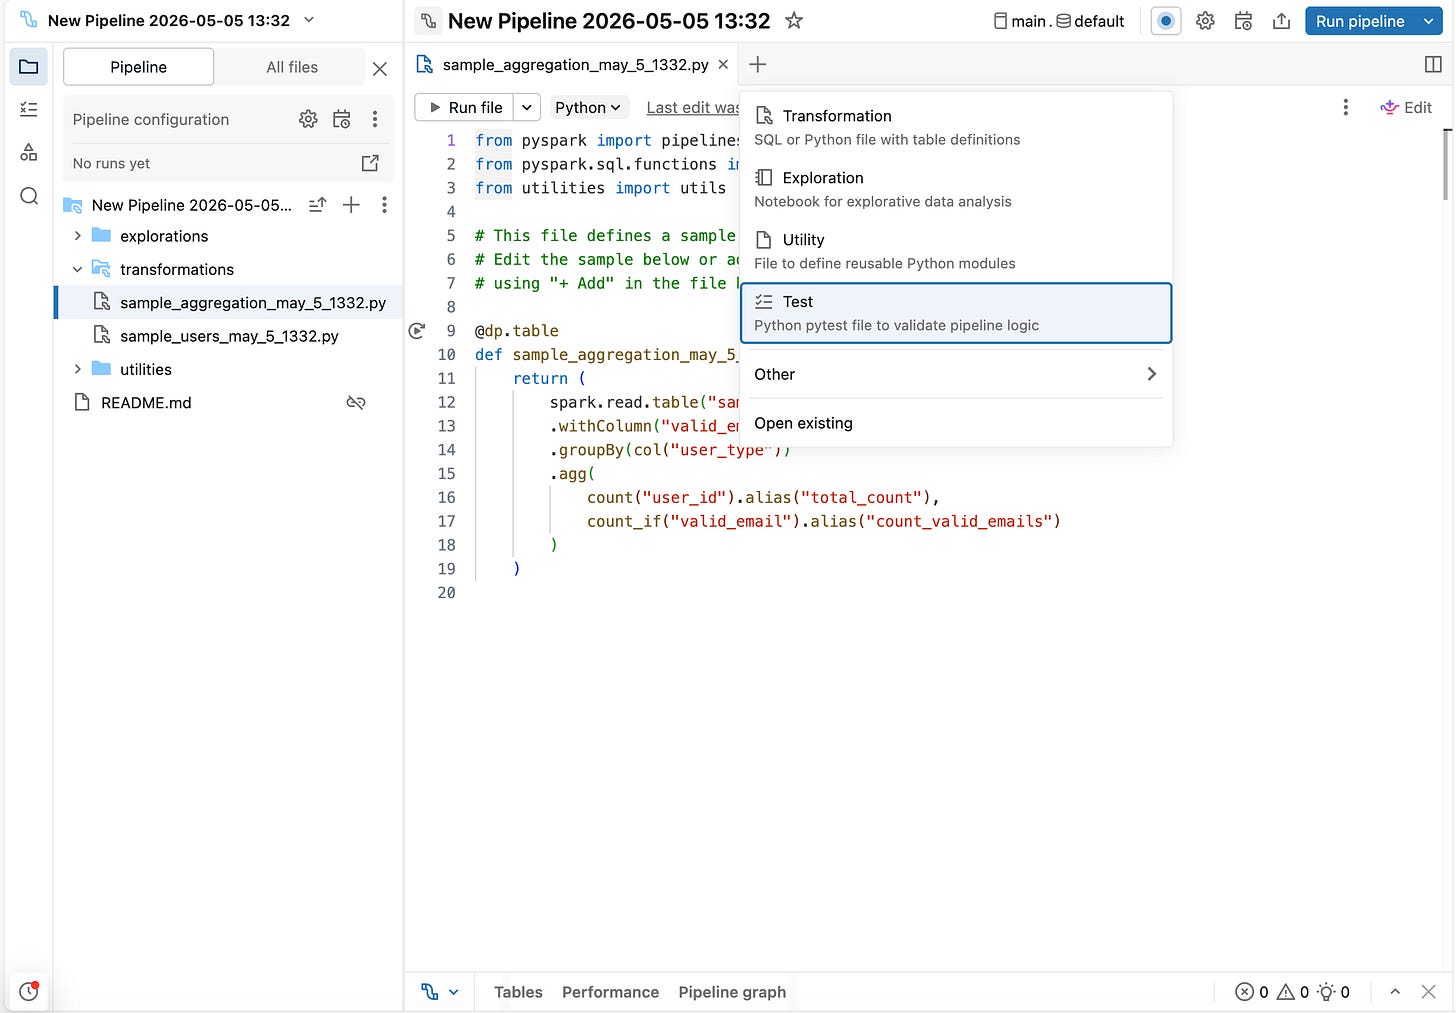Select Transformation from the add menu

click(x=955, y=127)
